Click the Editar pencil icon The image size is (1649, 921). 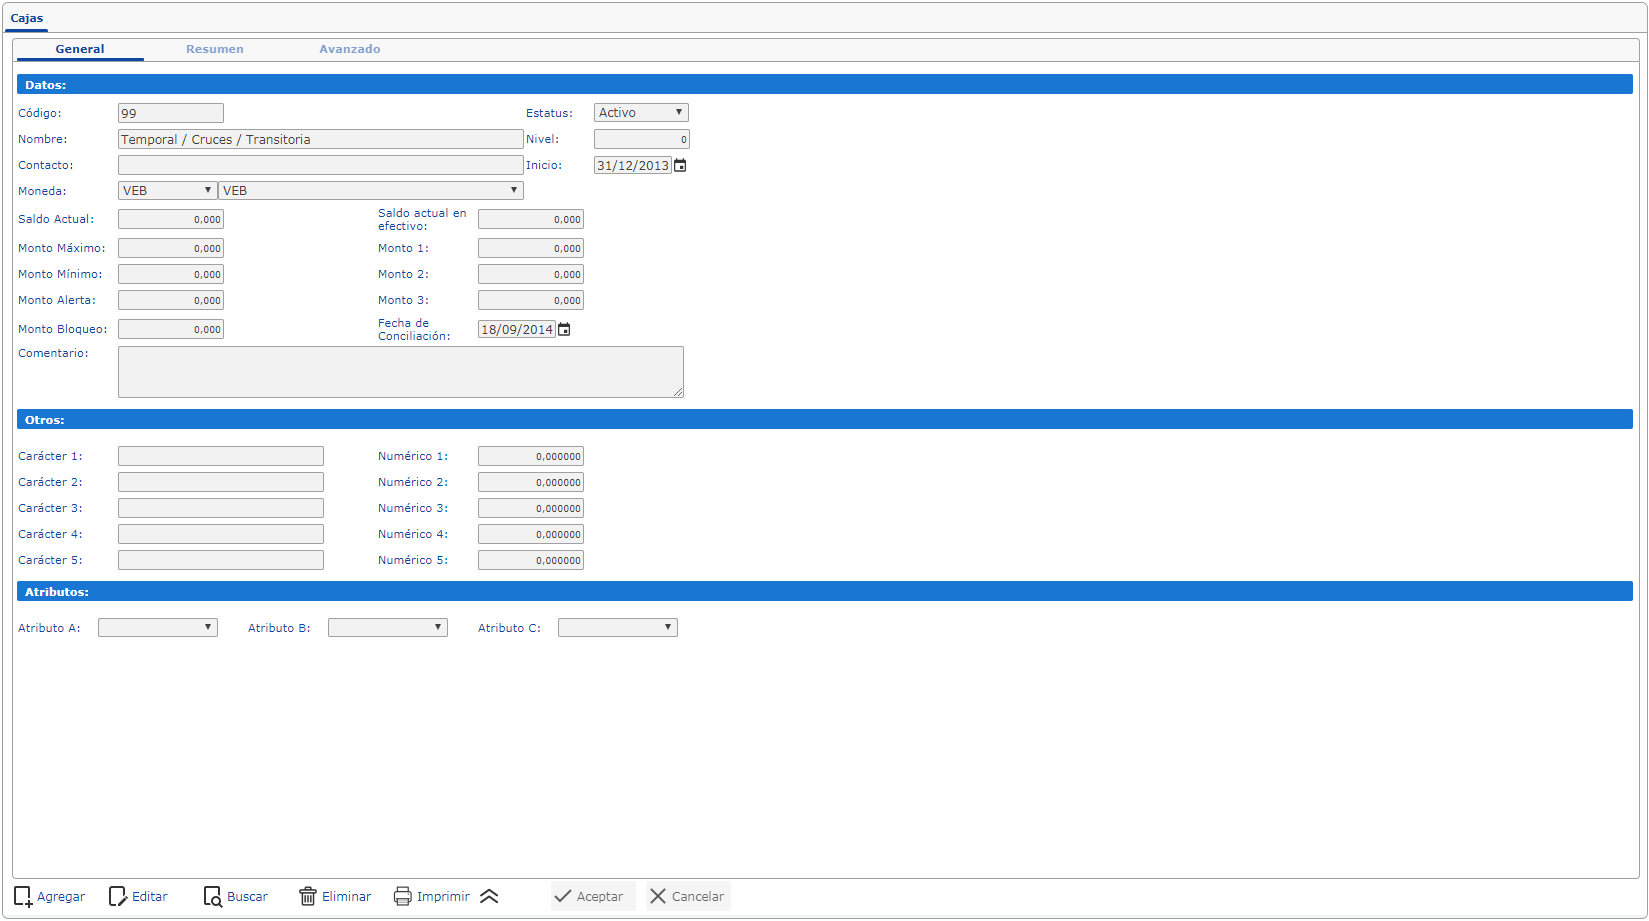coord(118,897)
